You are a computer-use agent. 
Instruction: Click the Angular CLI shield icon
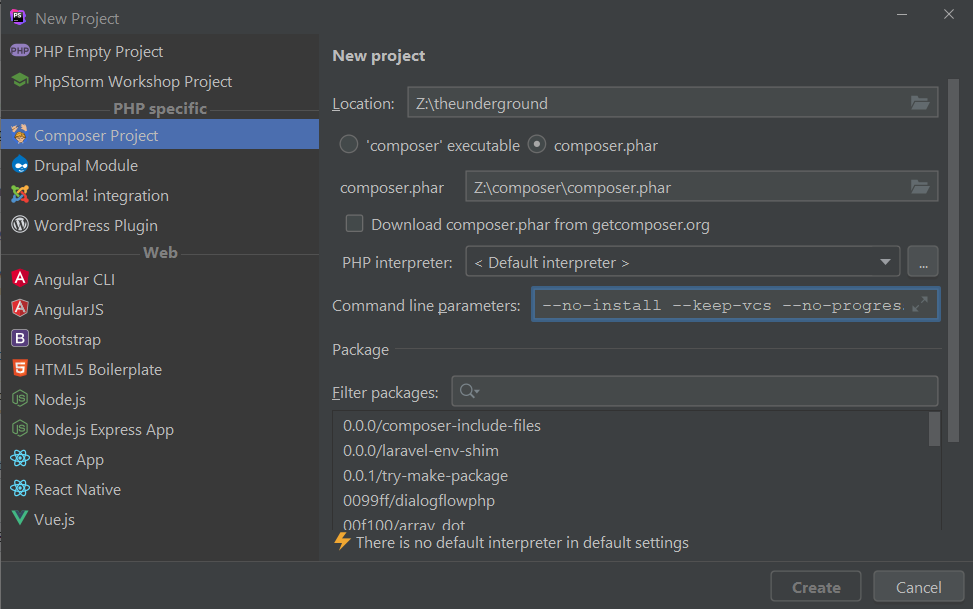pyautogui.click(x=20, y=278)
